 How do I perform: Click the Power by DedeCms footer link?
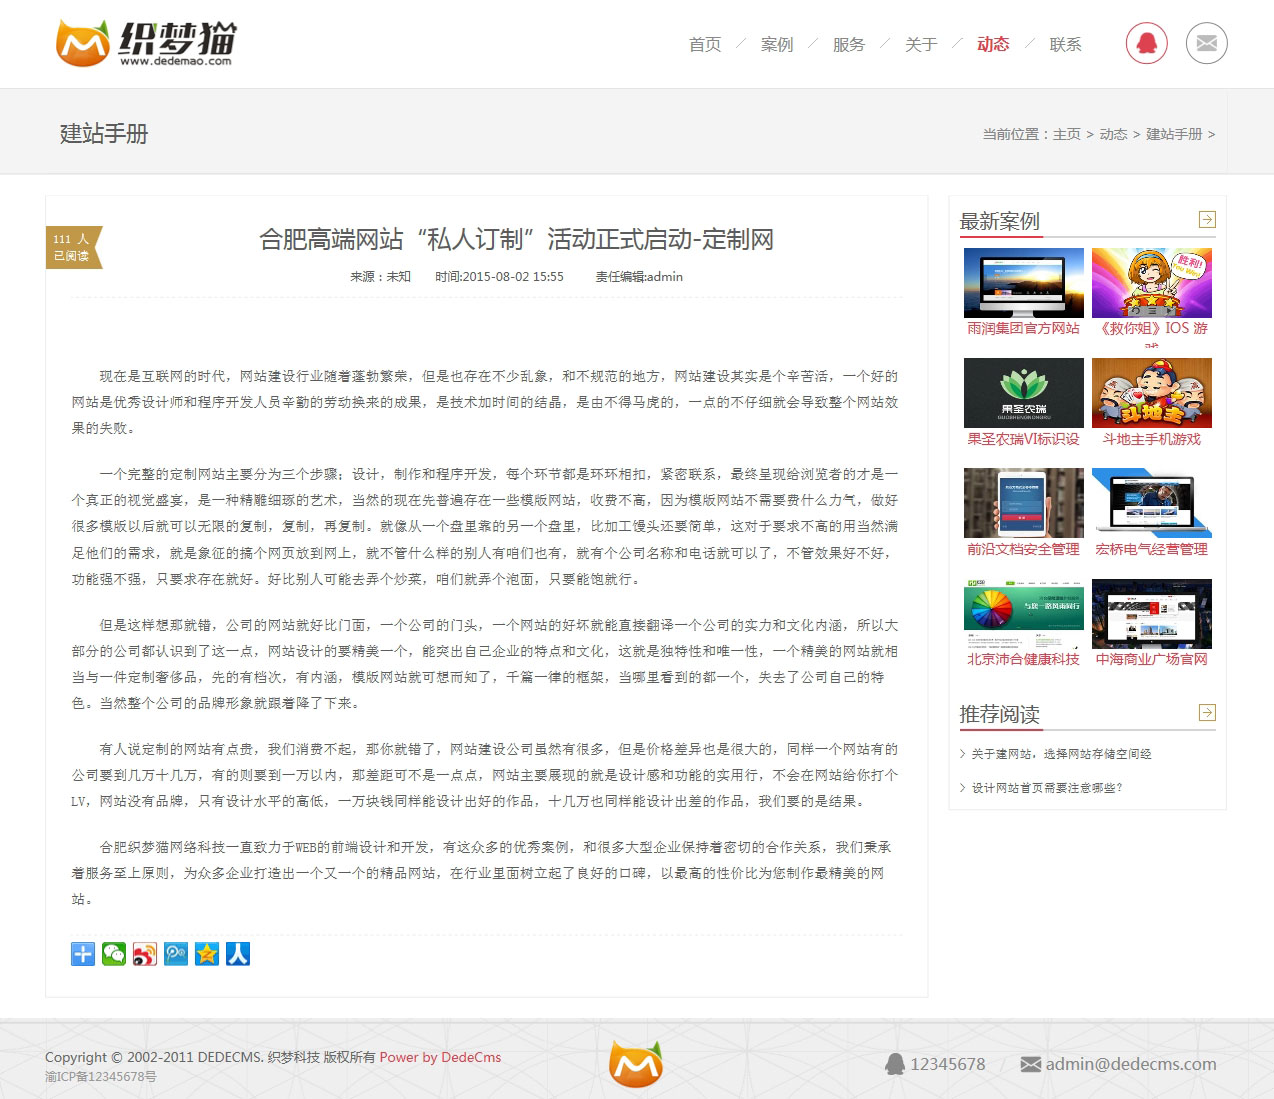440,1057
